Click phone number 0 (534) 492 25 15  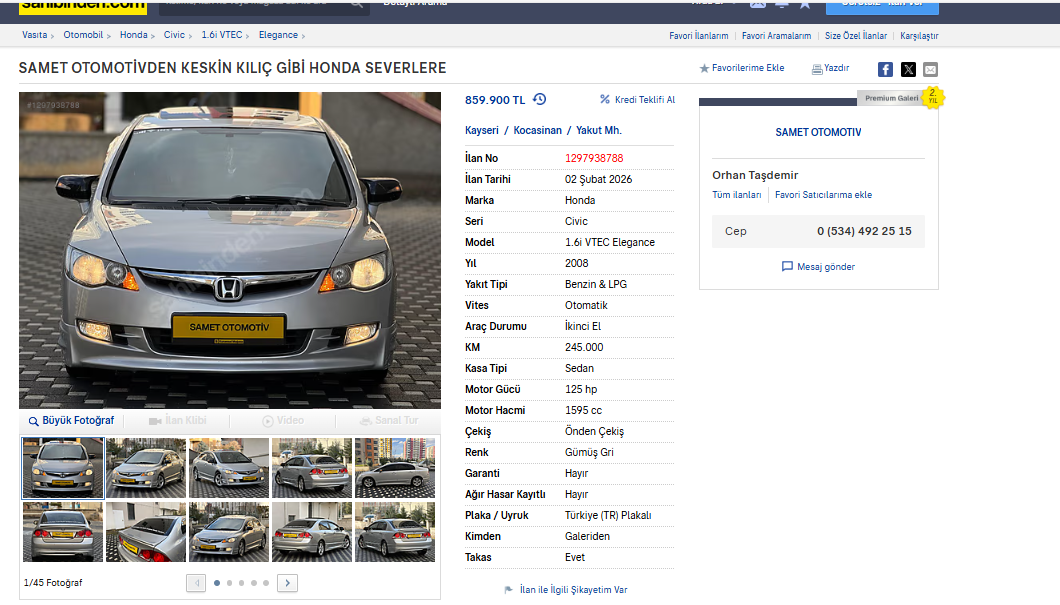click(864, 231)
